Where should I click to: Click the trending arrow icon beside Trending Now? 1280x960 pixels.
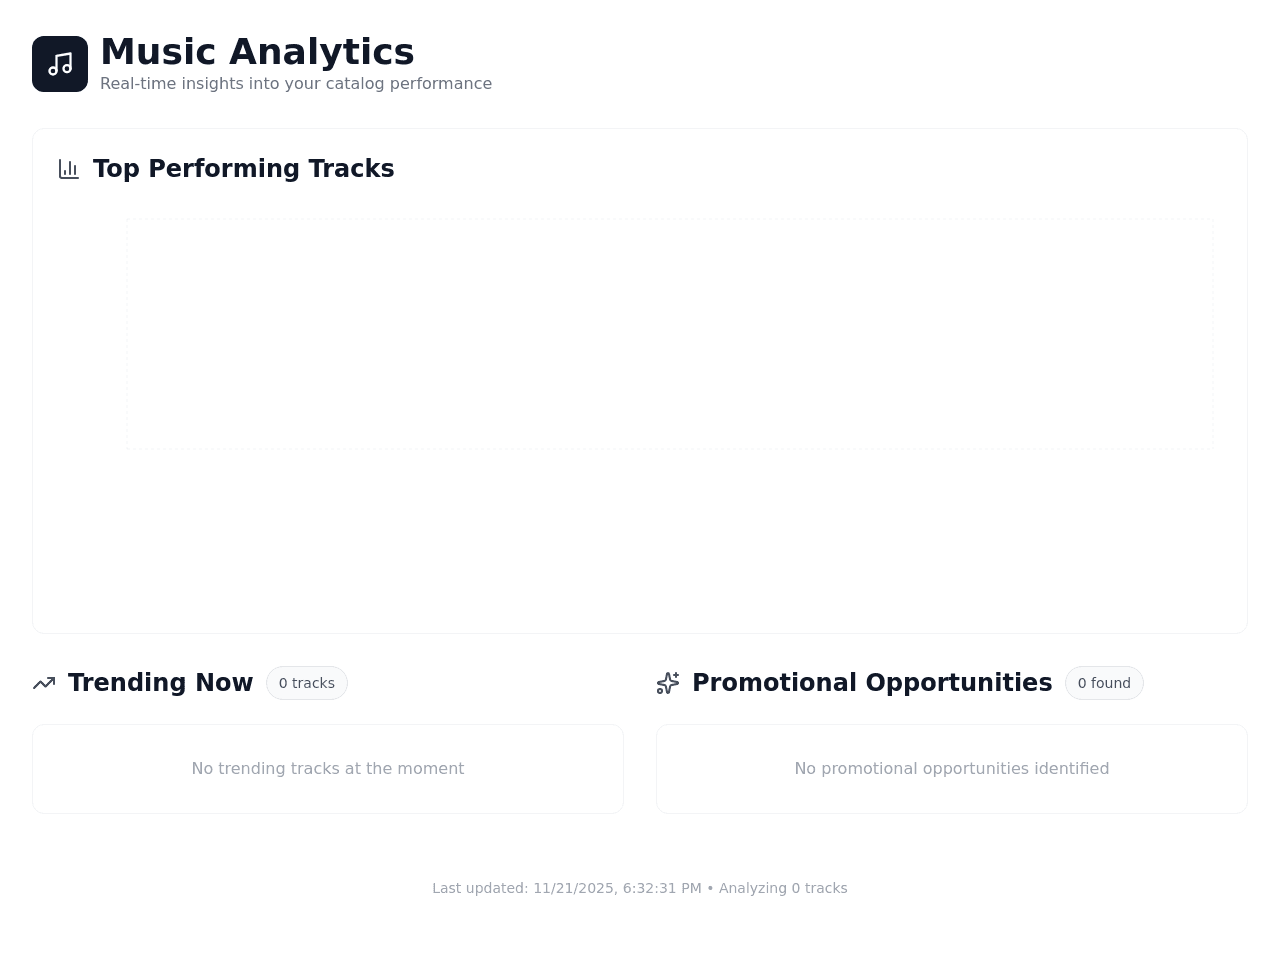[44, 683]
